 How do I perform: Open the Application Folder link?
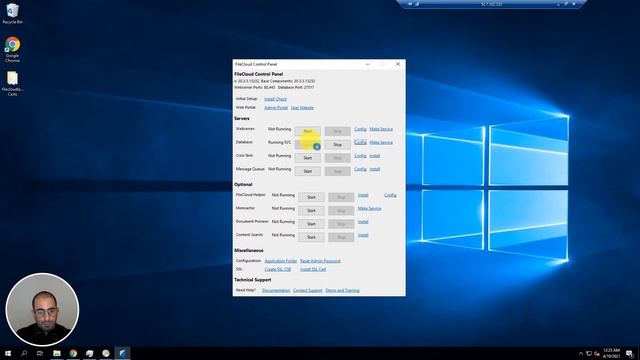(x=281, y=261)
